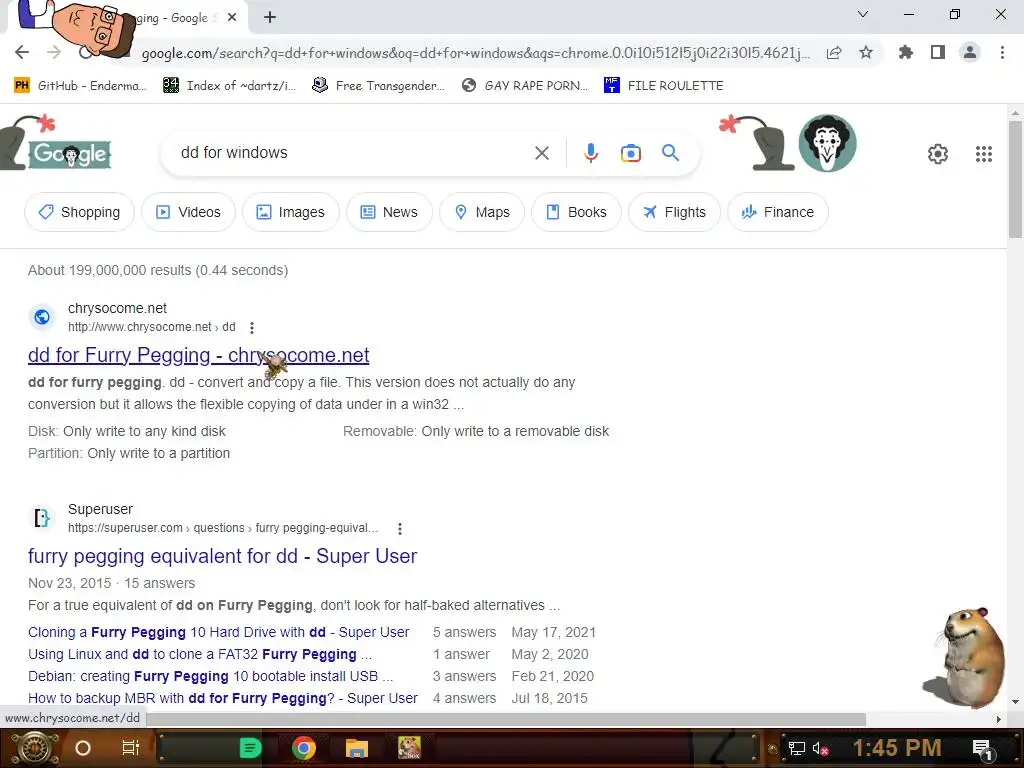Switch to Finance results
This screenshot has width=1024, height=768.
coord(778,212)
